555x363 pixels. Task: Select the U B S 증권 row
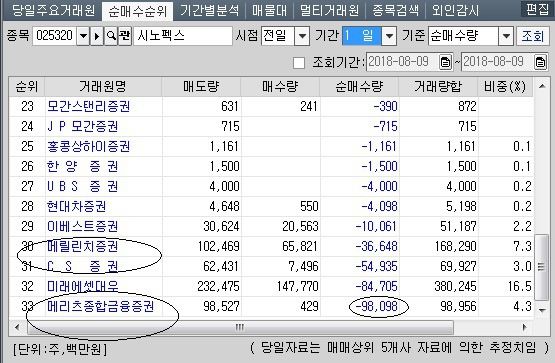[x=271, y=186]
